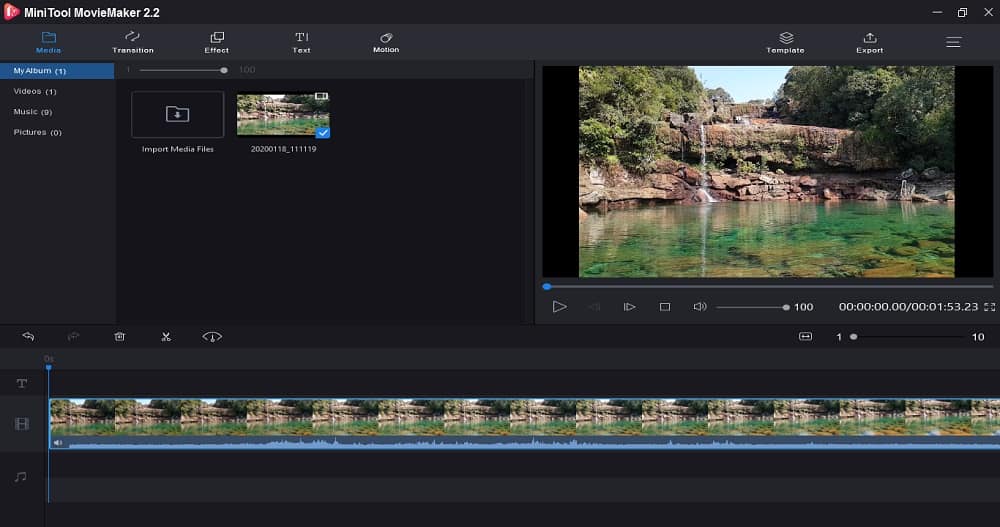This screenshot has width=1000, height=527.
Task: Click the playback timecode display
Action: point(908,307)
